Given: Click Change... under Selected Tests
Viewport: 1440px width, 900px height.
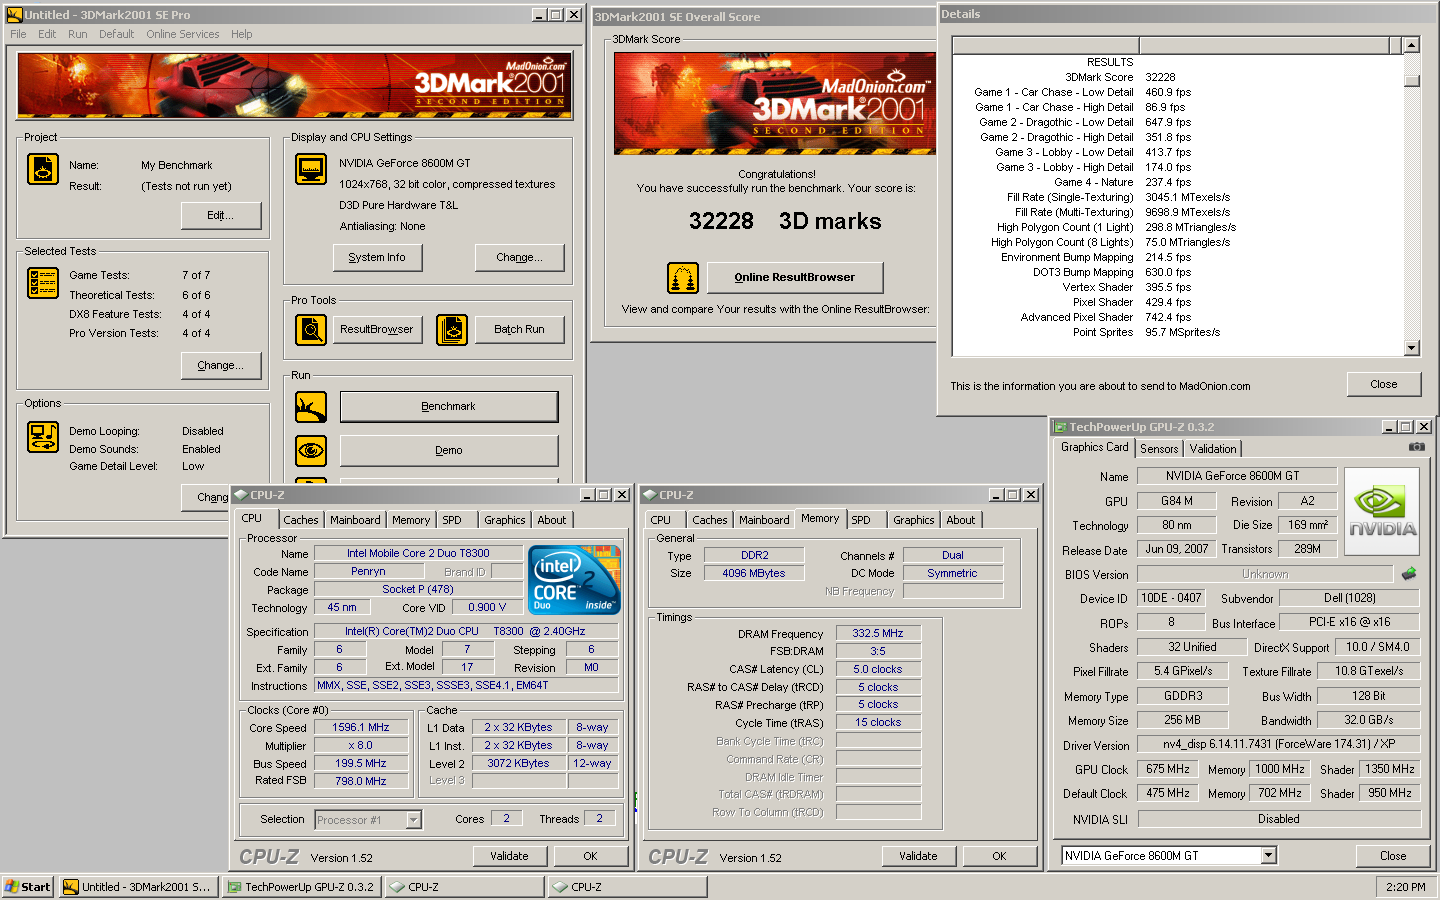Looking at the screenshot, I should pyautogui.click(x=221, y=366).
